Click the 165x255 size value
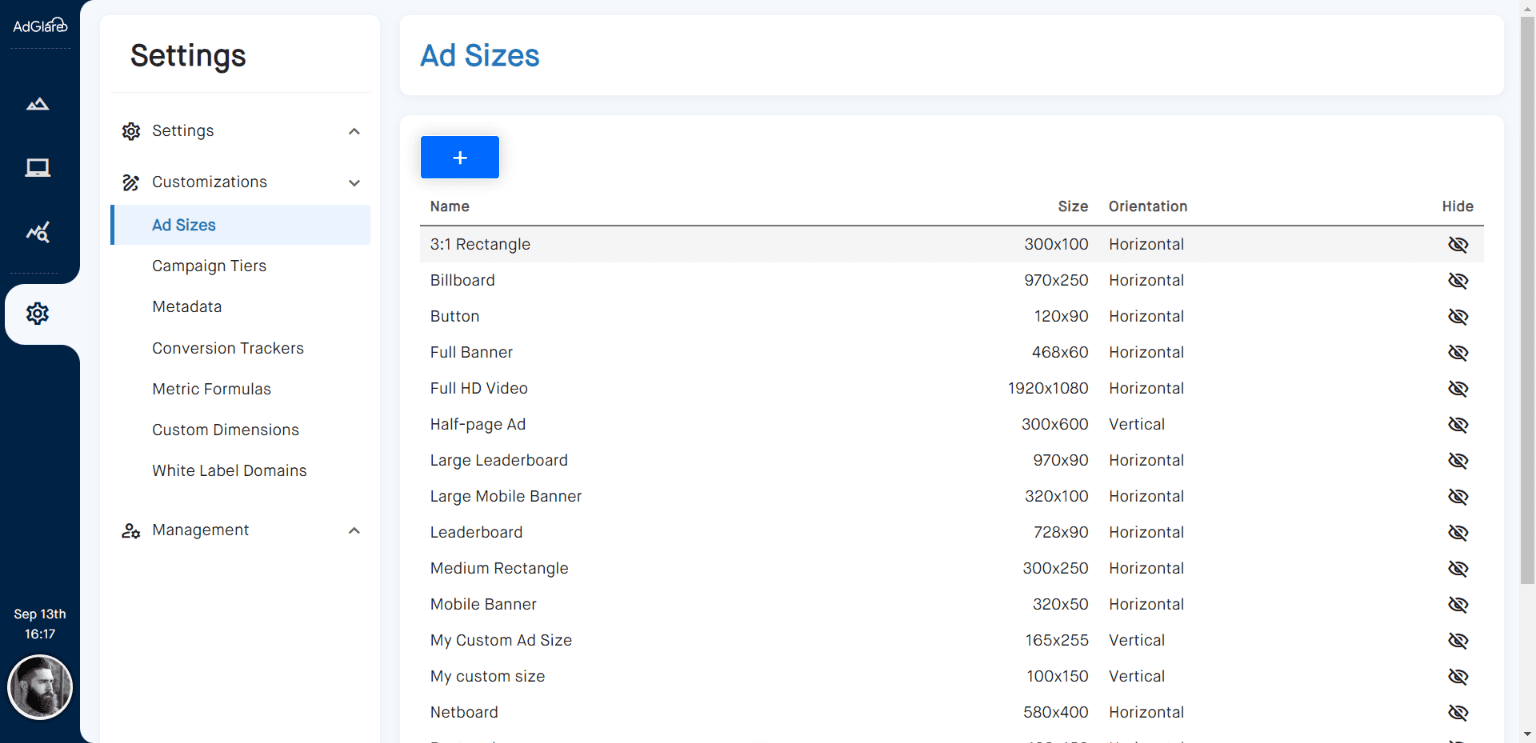 point(1058,640)
